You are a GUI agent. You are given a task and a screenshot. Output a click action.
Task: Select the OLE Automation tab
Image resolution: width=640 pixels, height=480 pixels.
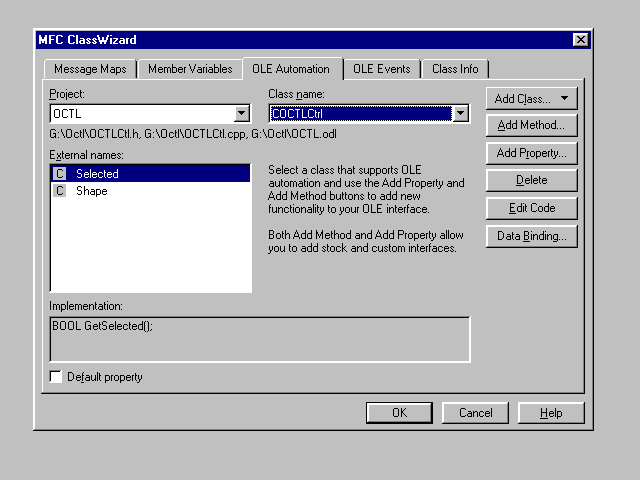coord(292,69)
